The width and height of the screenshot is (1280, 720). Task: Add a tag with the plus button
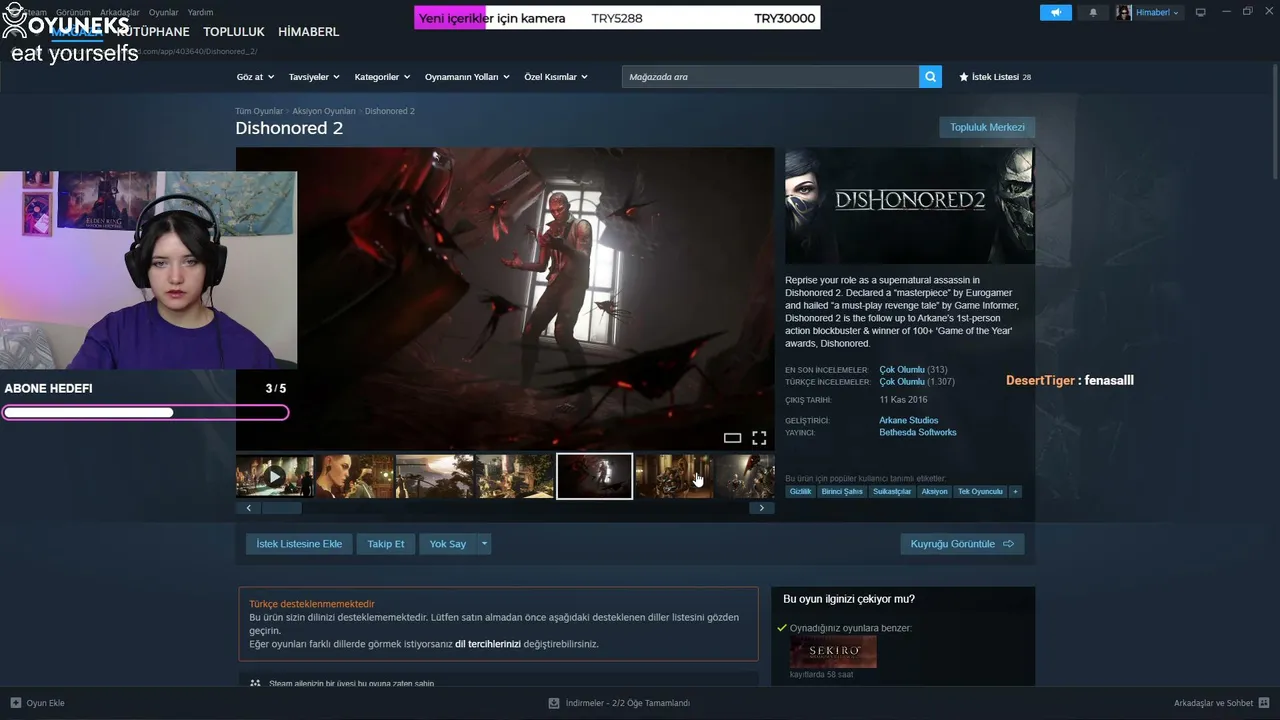click(1015, 492)
